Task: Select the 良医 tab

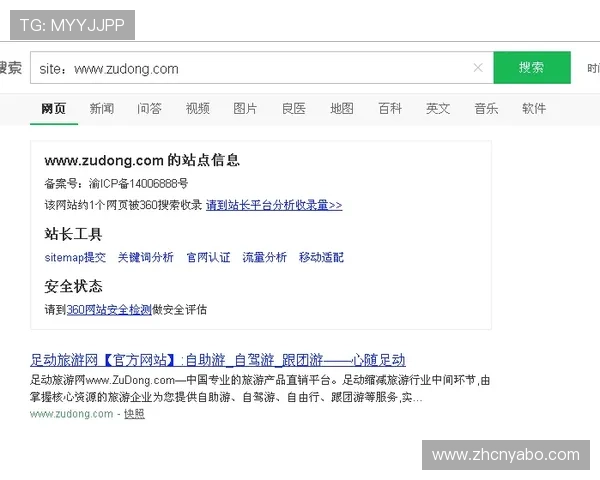Action: pyautogui.click(x=294, y=109)
